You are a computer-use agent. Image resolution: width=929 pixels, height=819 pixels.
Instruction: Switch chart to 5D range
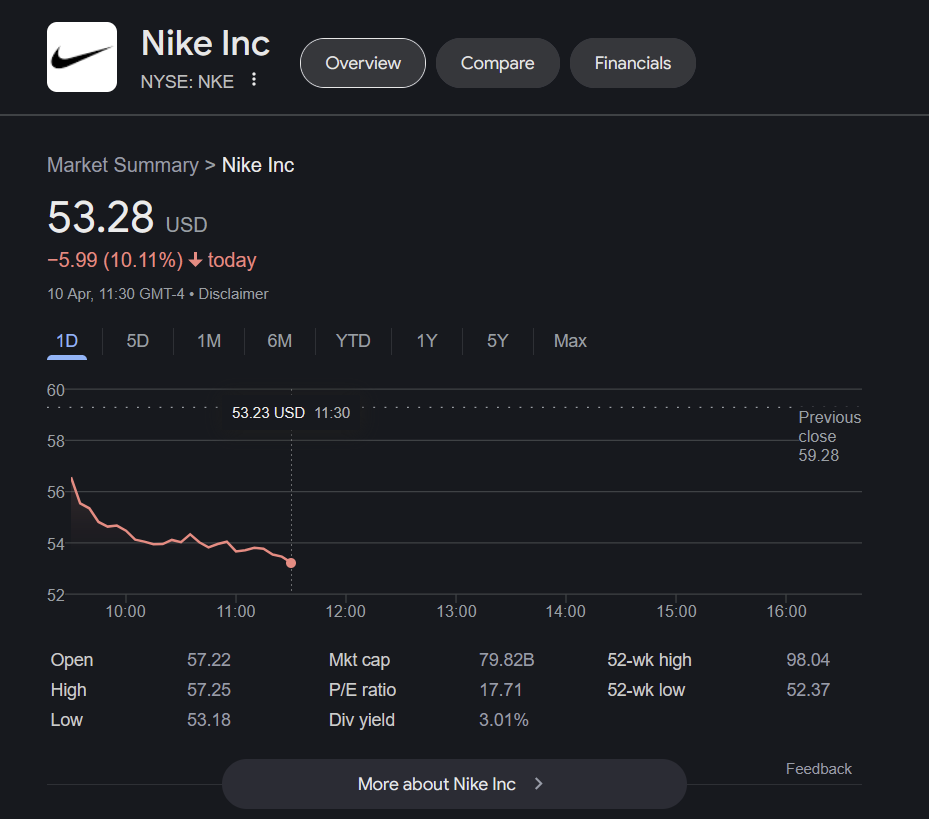137,341
